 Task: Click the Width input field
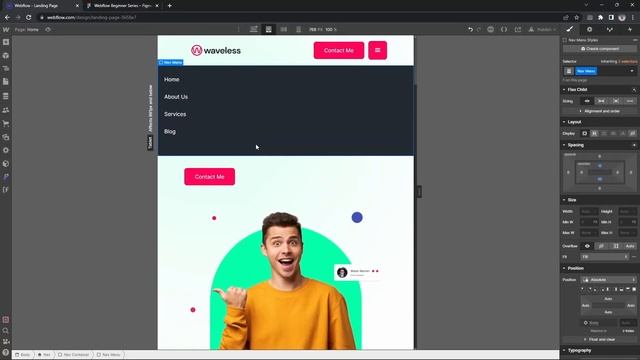click(589, 211)
